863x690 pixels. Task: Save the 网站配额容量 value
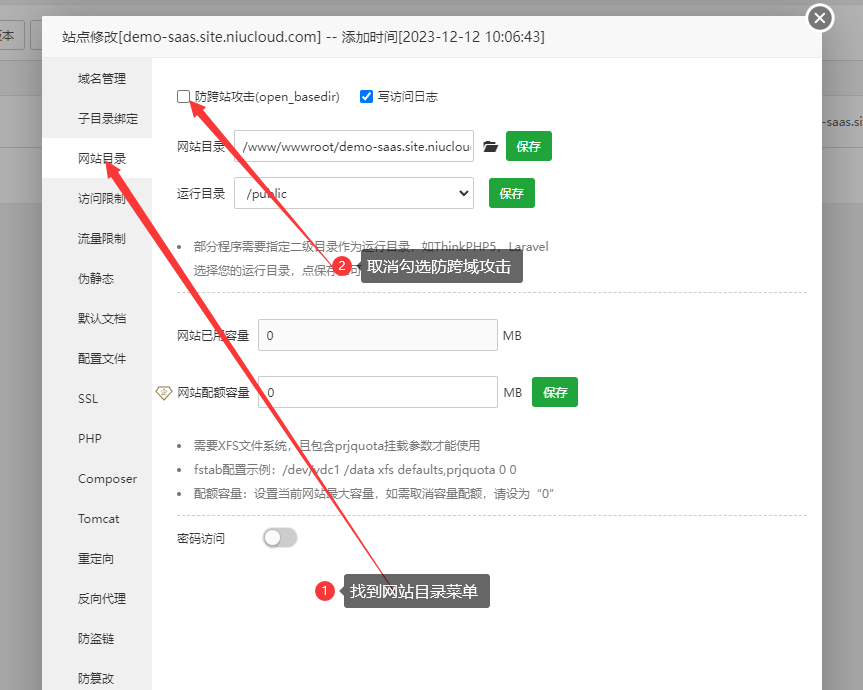[x=554, y=392]
